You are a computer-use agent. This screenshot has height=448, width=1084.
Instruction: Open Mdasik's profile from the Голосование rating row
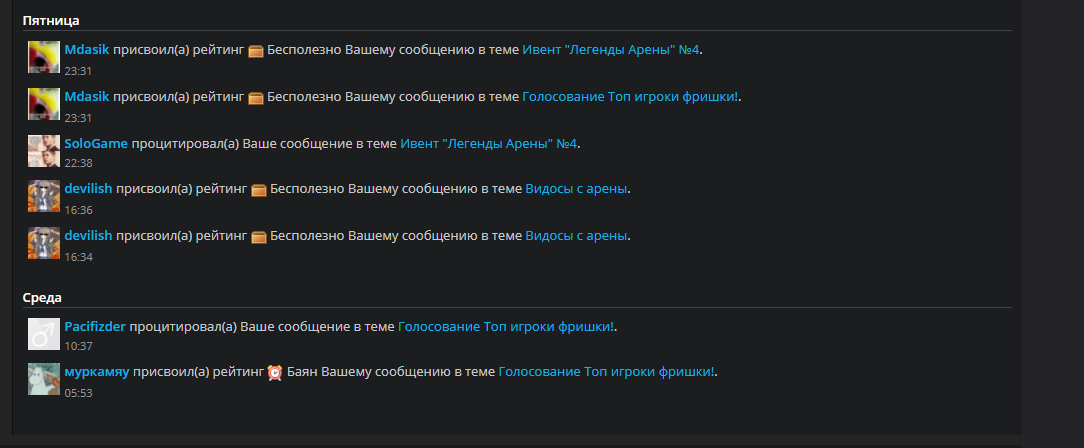point(86,97)
